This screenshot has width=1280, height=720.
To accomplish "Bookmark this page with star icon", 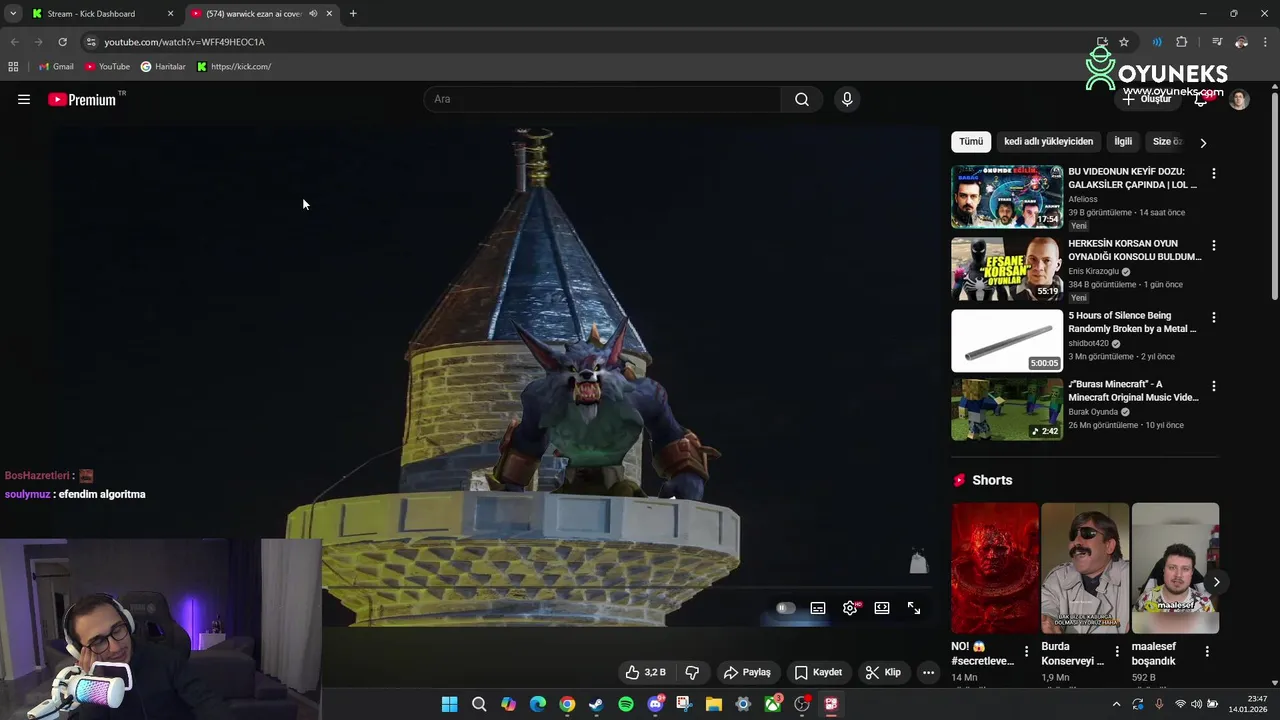I will click(x=1124, y=42).
